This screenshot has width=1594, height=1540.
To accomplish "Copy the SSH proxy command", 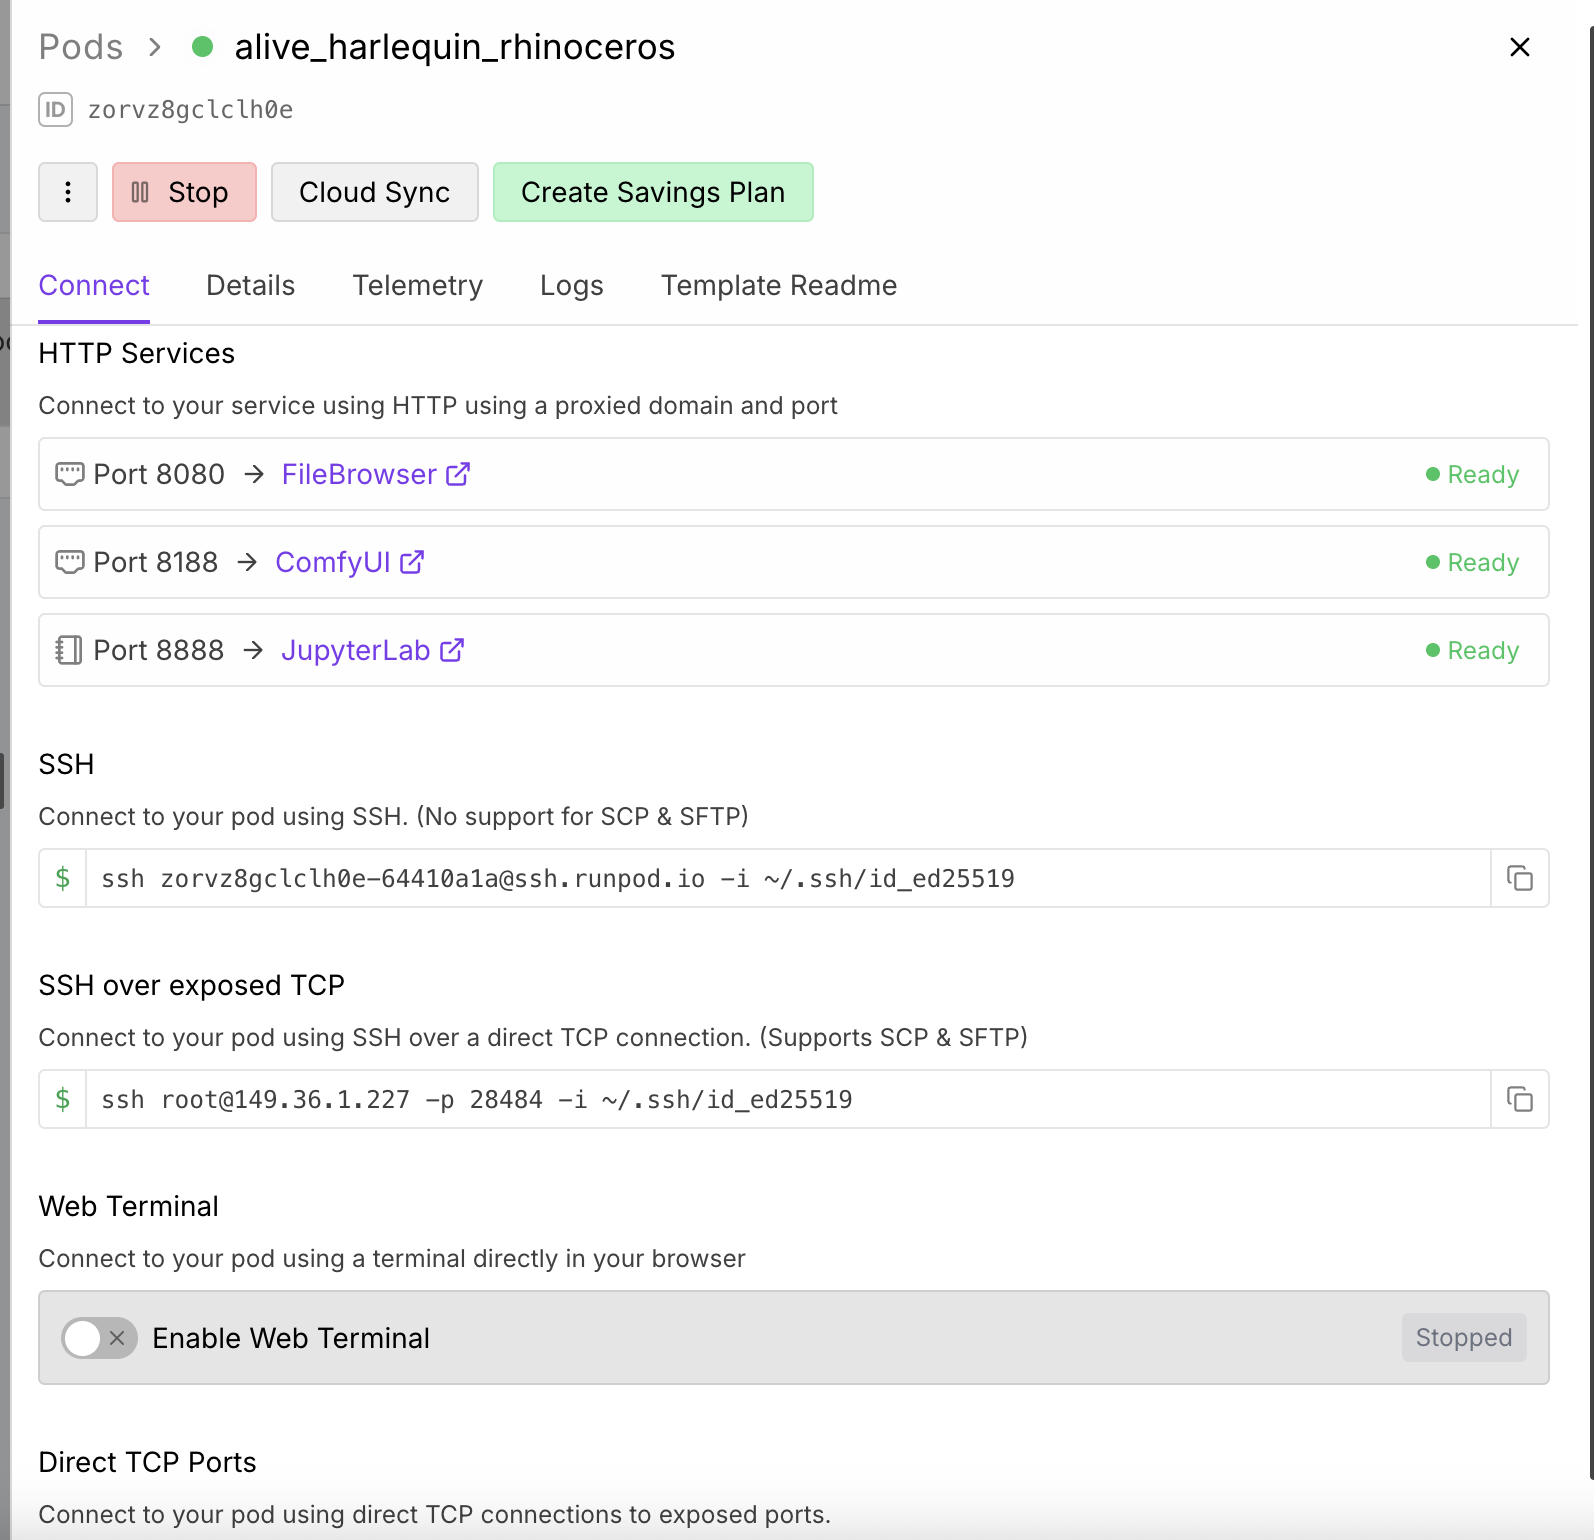I will click(x=1519, y=879).
